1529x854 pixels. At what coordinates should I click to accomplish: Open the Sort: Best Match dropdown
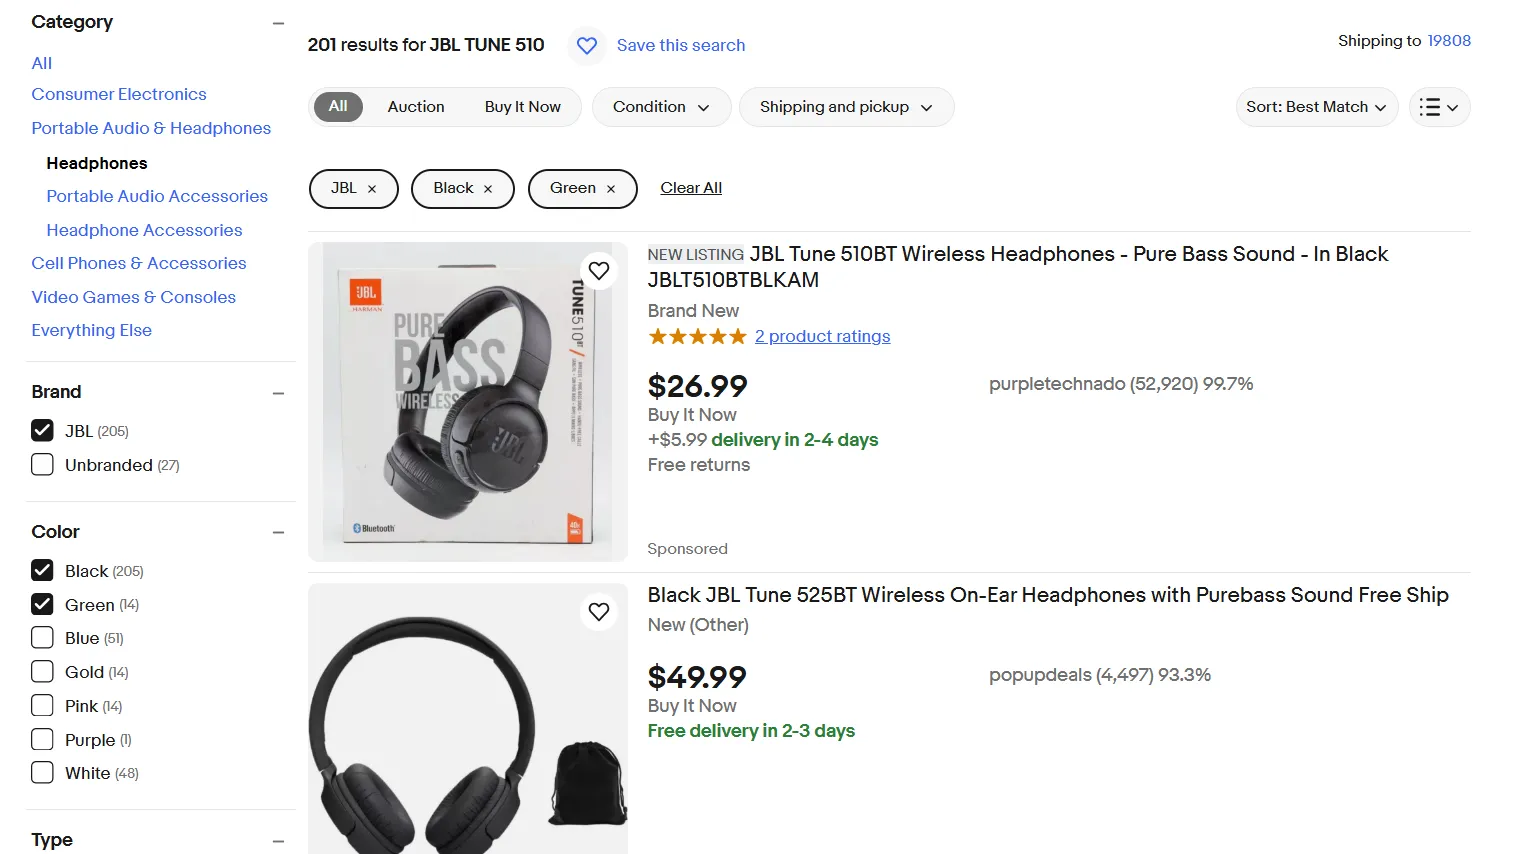(x=1316, y=107)
